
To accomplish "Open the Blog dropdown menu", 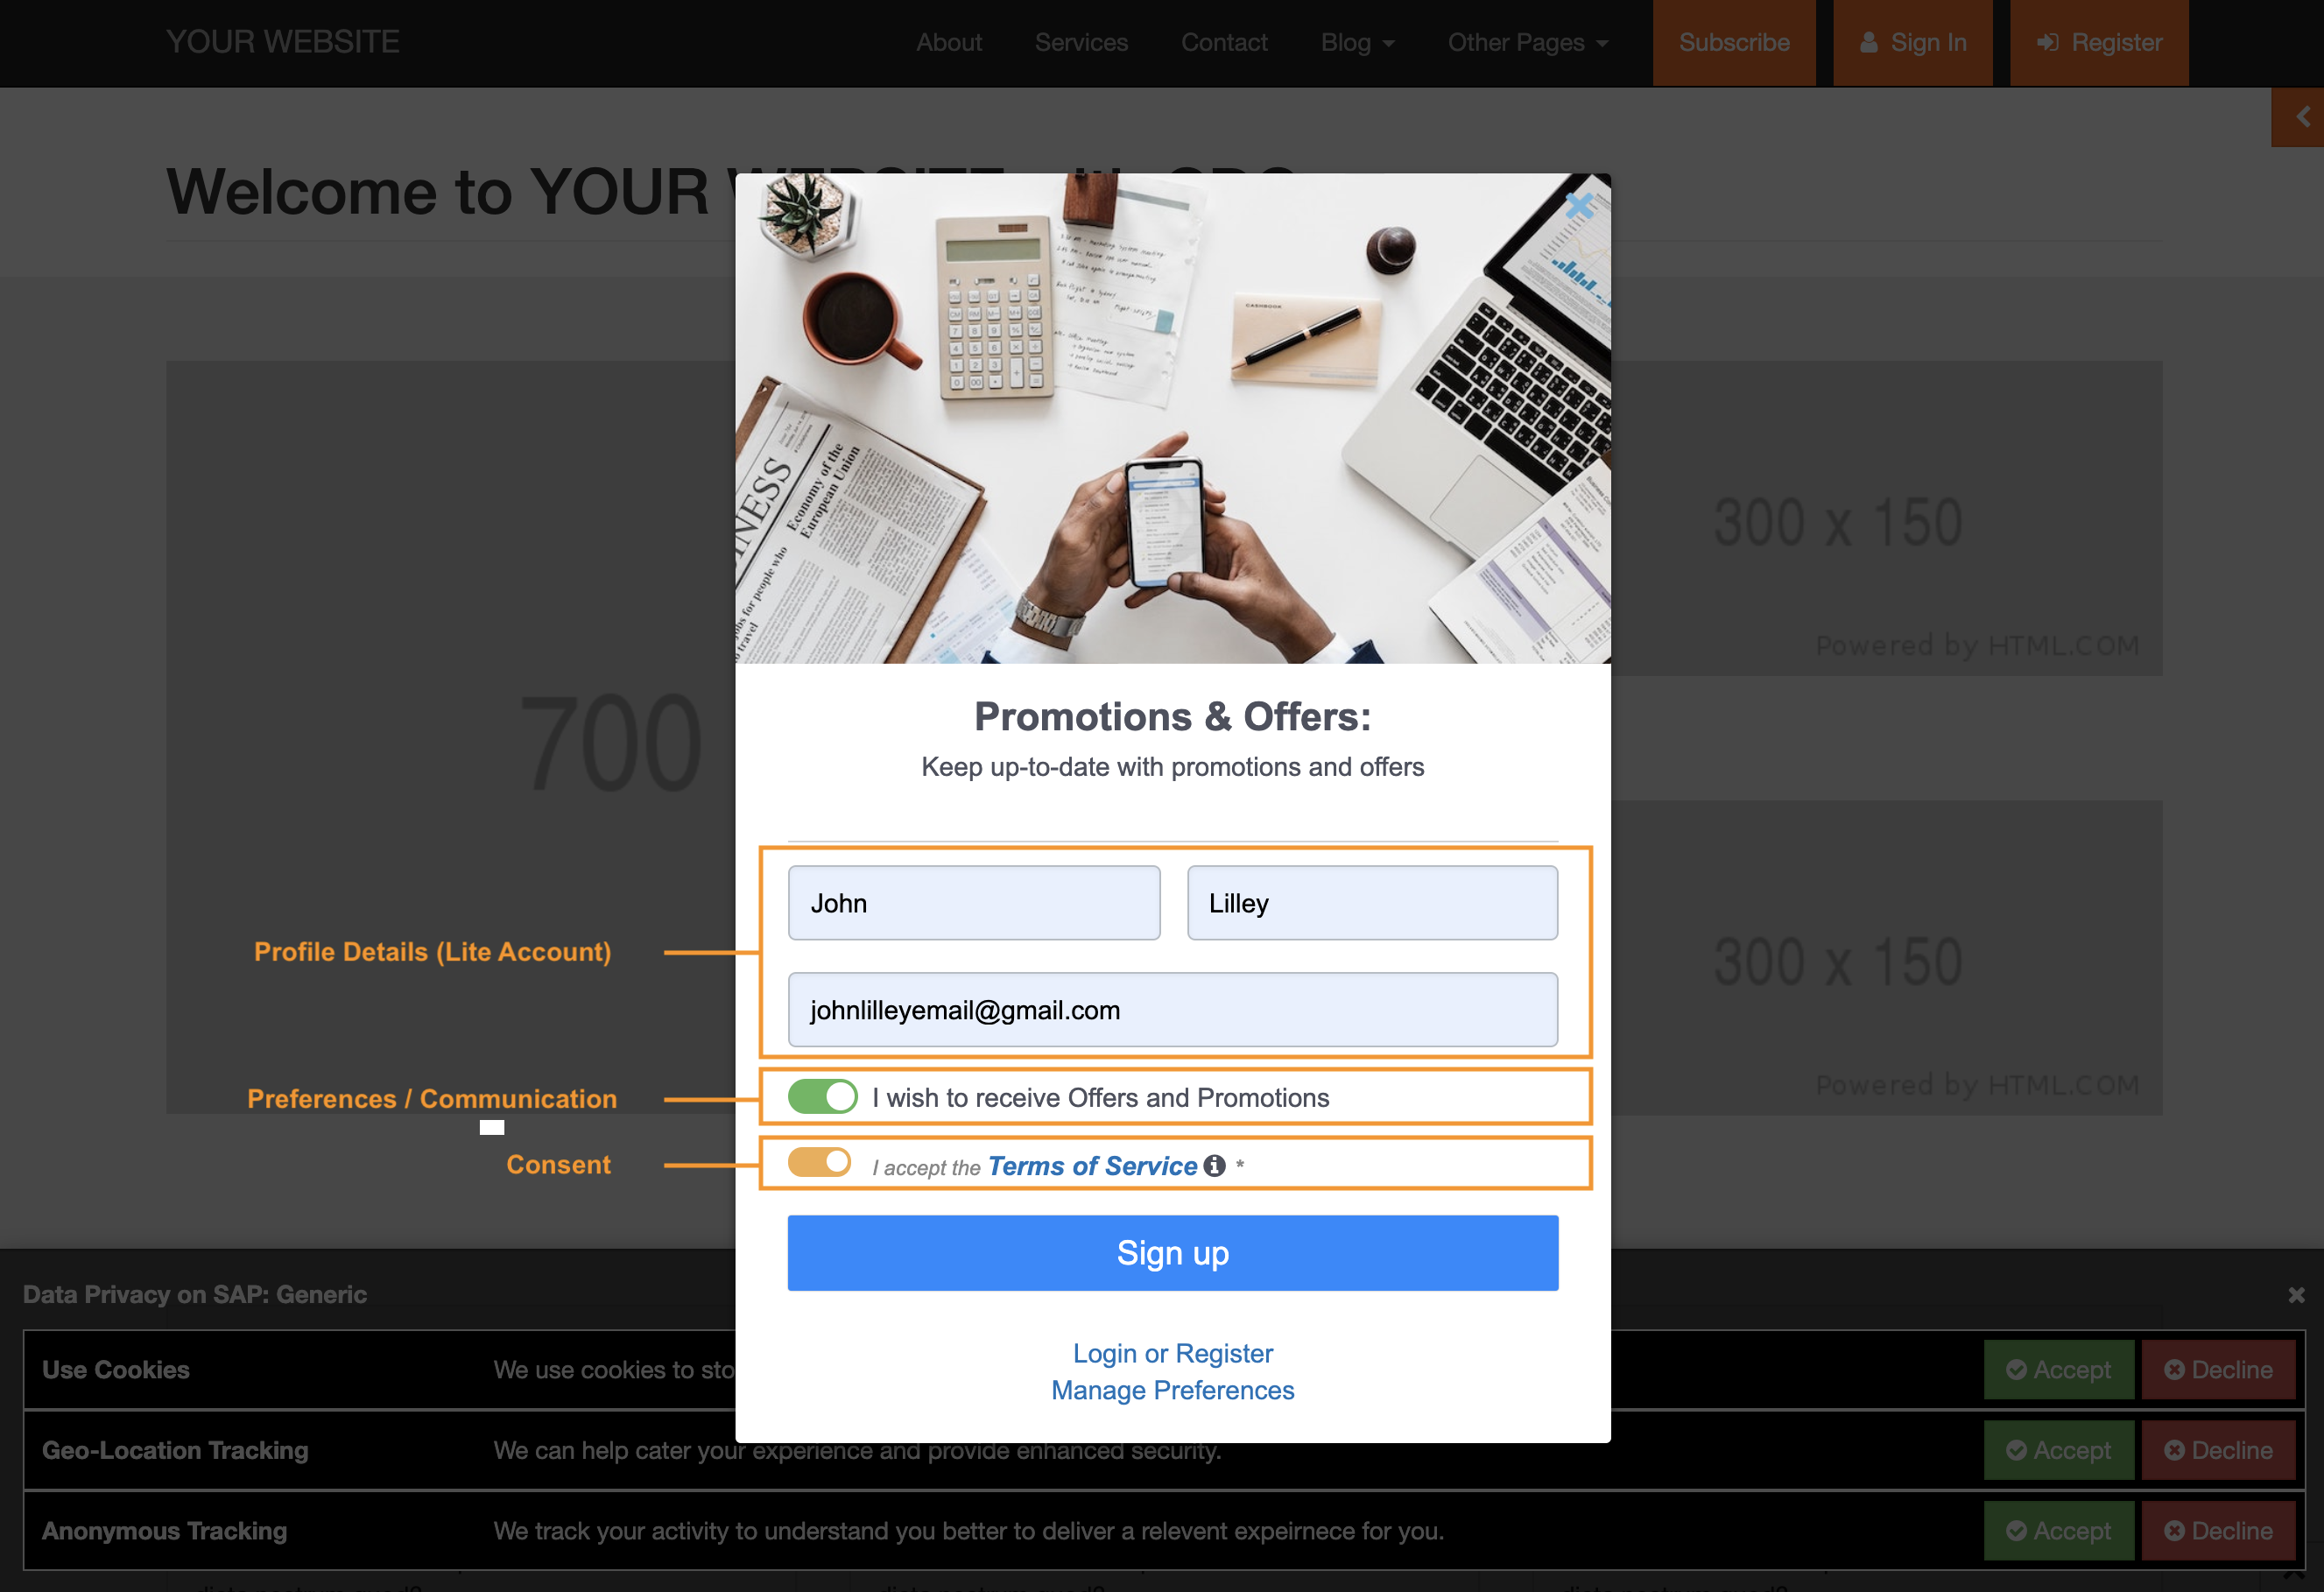I will pyautogui.click(x=1357, y=43).
